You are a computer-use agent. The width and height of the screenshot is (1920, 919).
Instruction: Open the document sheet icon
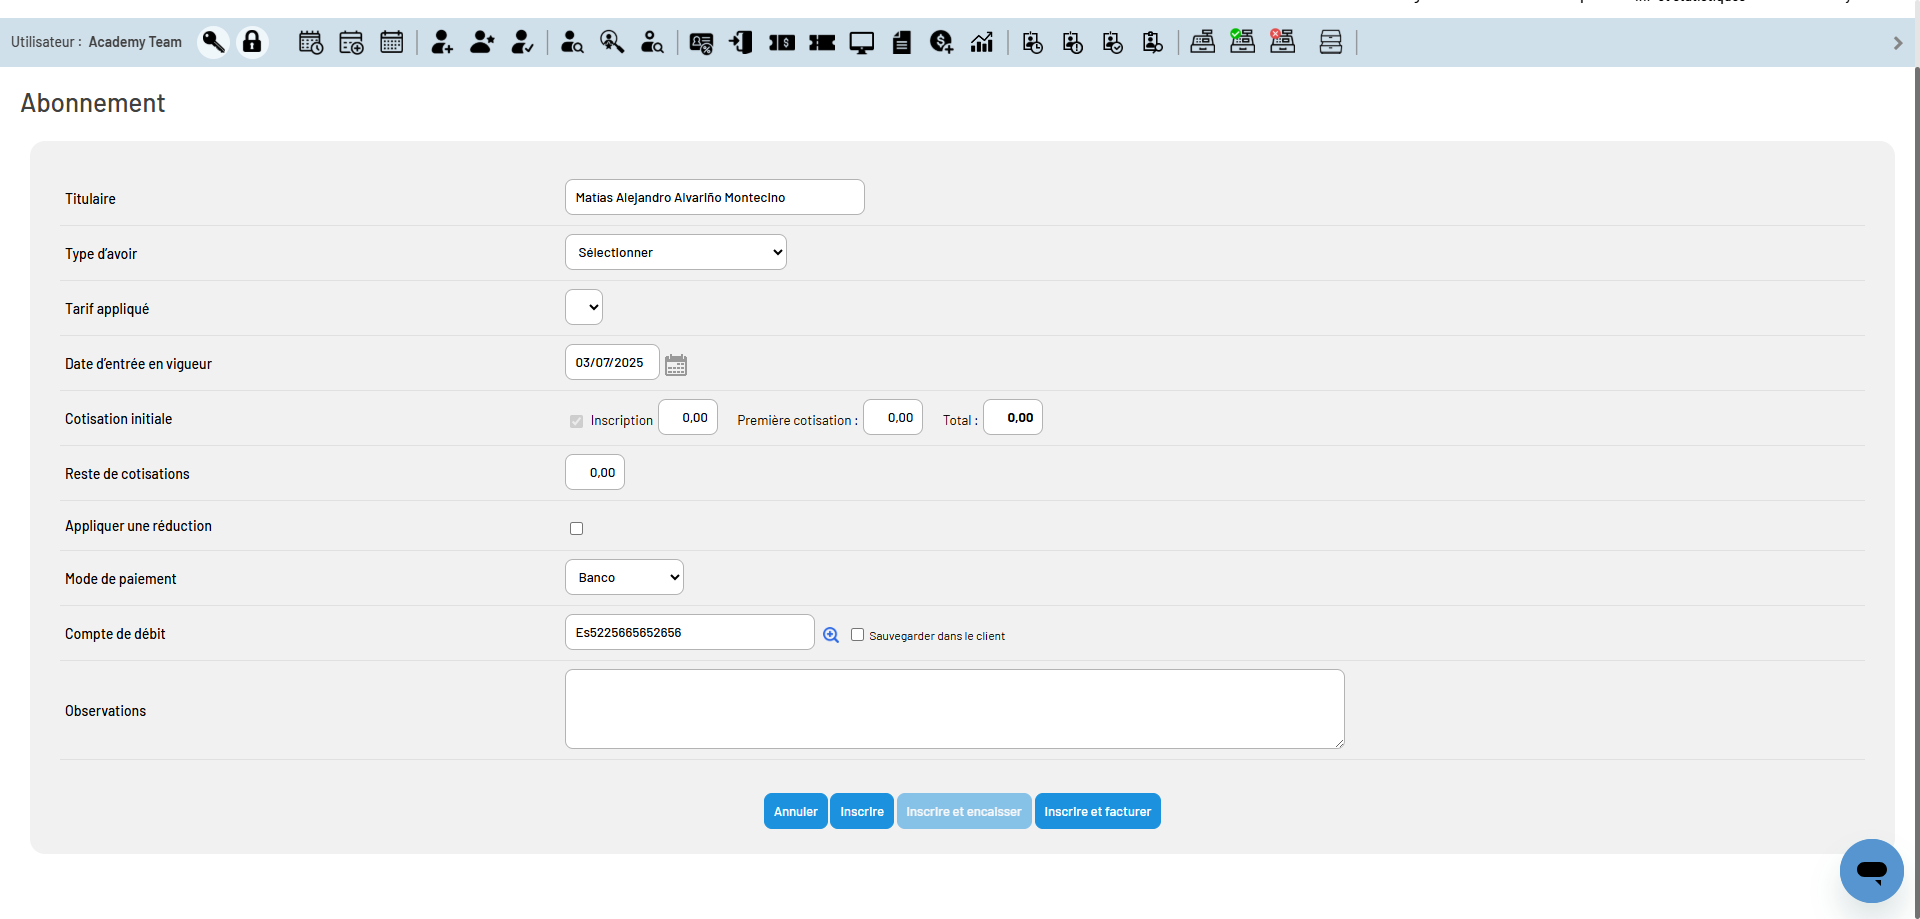coord(902,42)
